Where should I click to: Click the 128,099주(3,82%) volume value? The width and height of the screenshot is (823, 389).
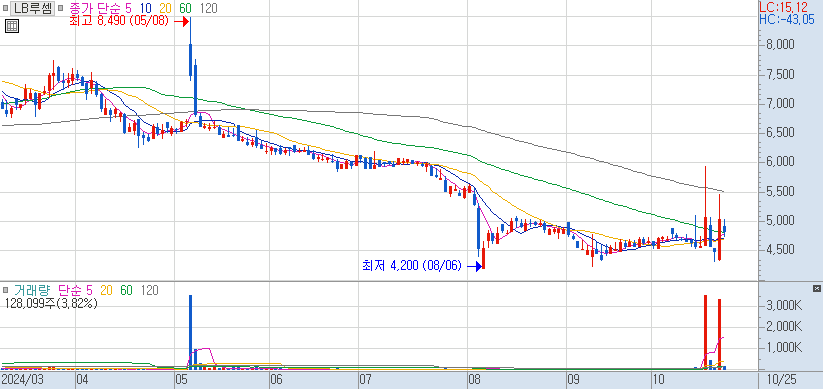coord(50,303)
